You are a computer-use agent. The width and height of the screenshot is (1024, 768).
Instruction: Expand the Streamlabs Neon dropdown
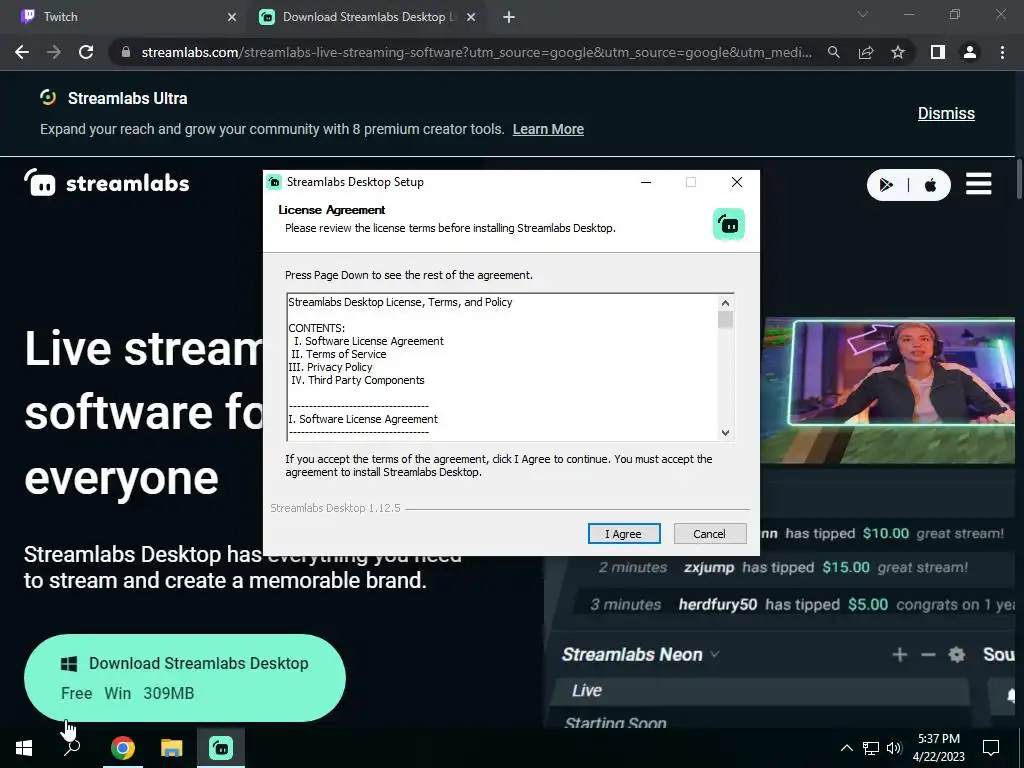(714, 654)
